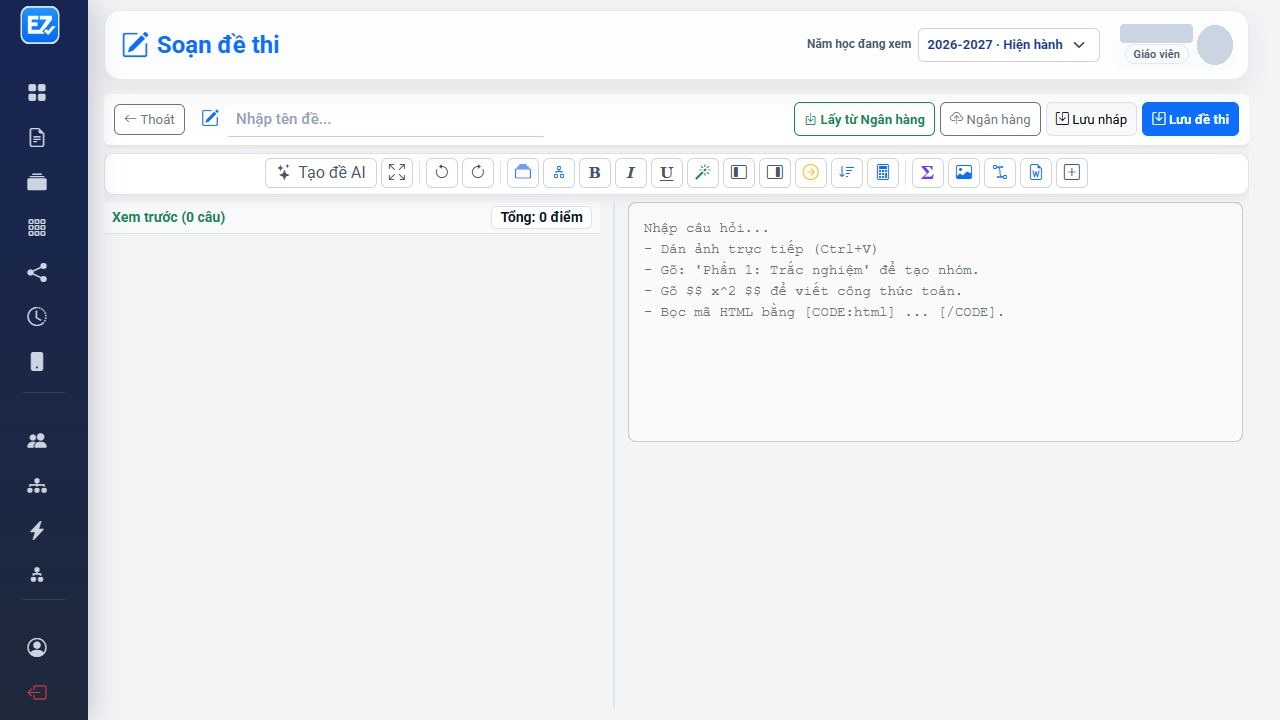
Task: Toggle the left panel layout
Action: click(x=739, y=172)
